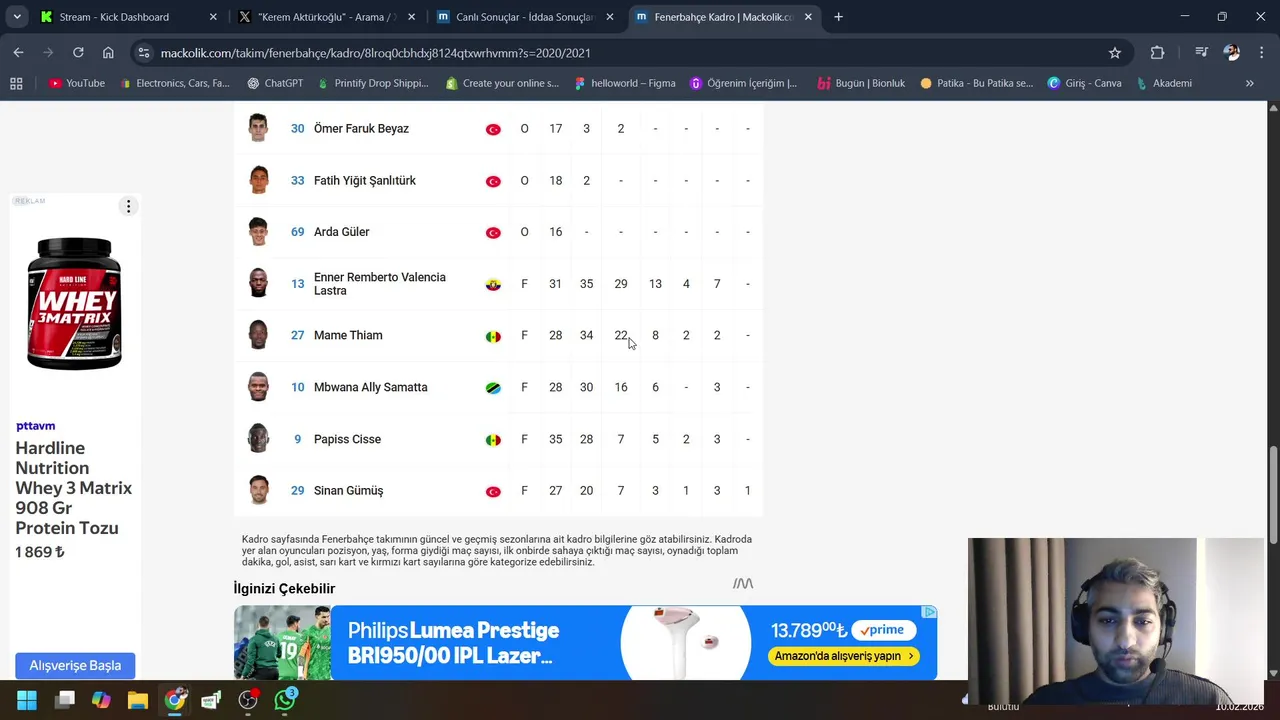The image size is (1280, 720).
Task: Click Arda Güler's player photo
Action: point(258,232)
